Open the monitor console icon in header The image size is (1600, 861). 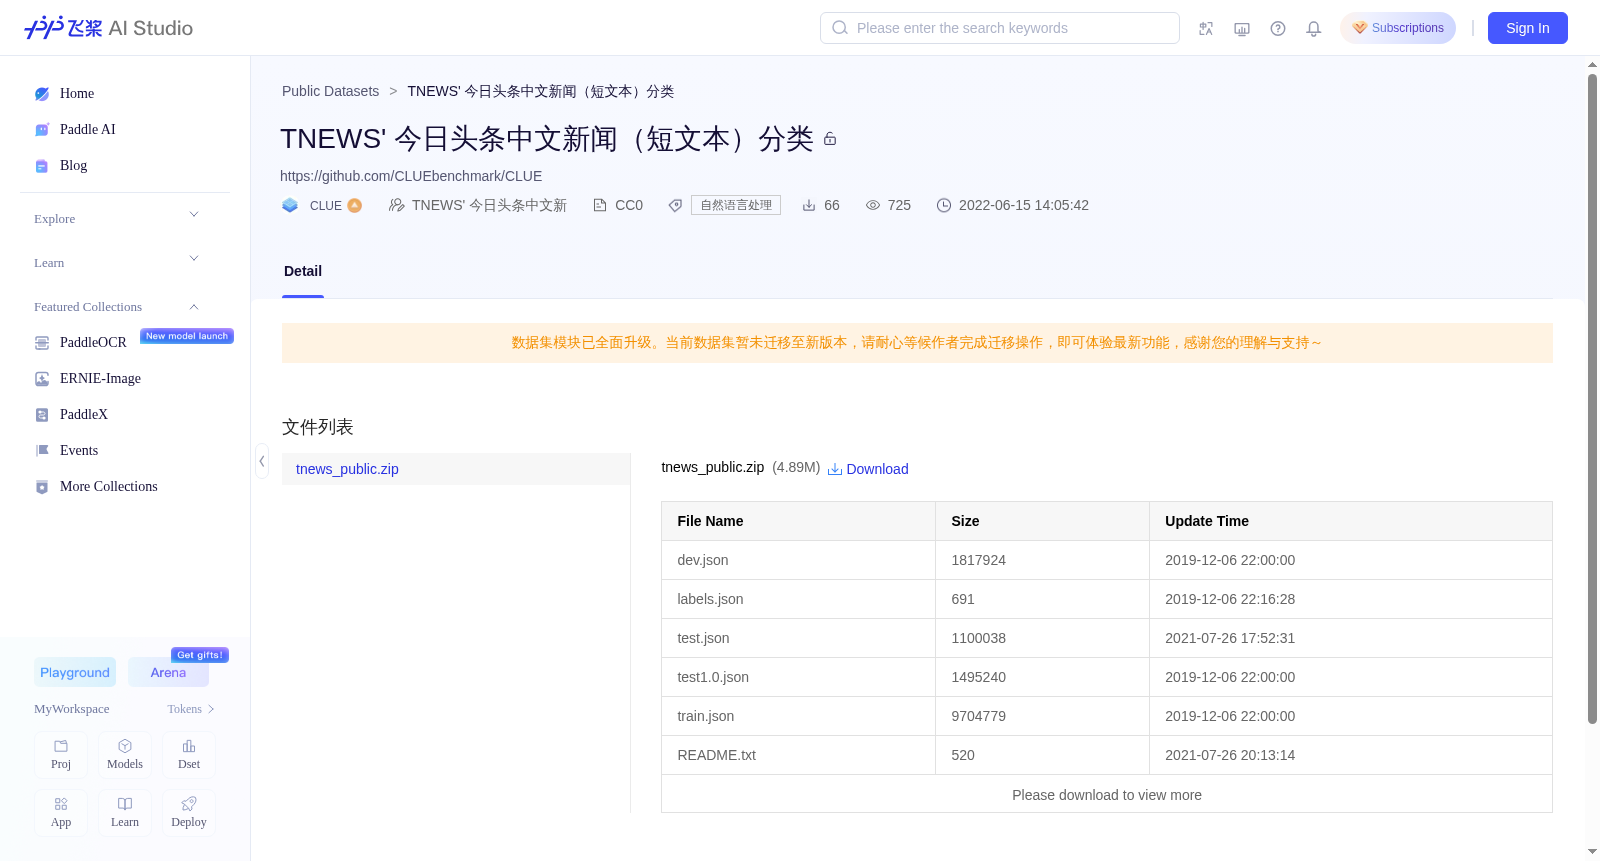tap(1242, 28)
